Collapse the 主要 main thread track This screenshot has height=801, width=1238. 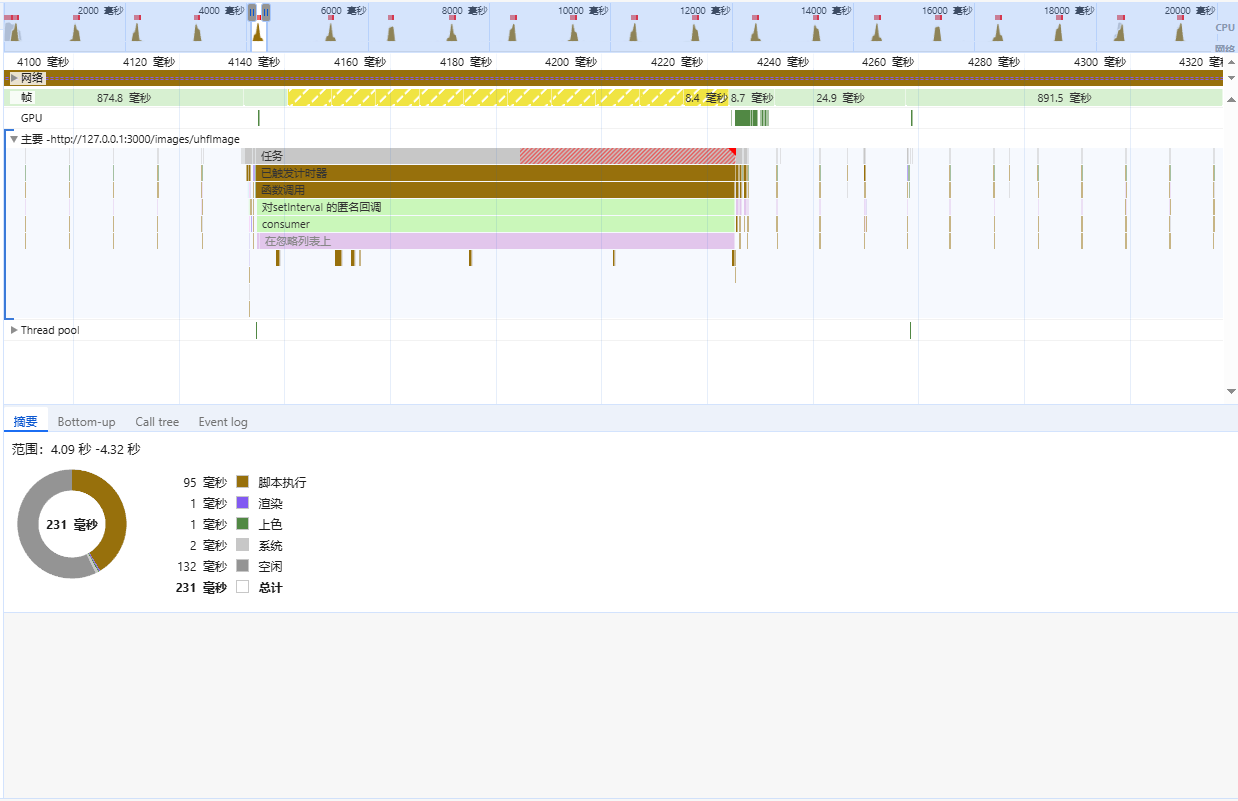coord(14,139)
